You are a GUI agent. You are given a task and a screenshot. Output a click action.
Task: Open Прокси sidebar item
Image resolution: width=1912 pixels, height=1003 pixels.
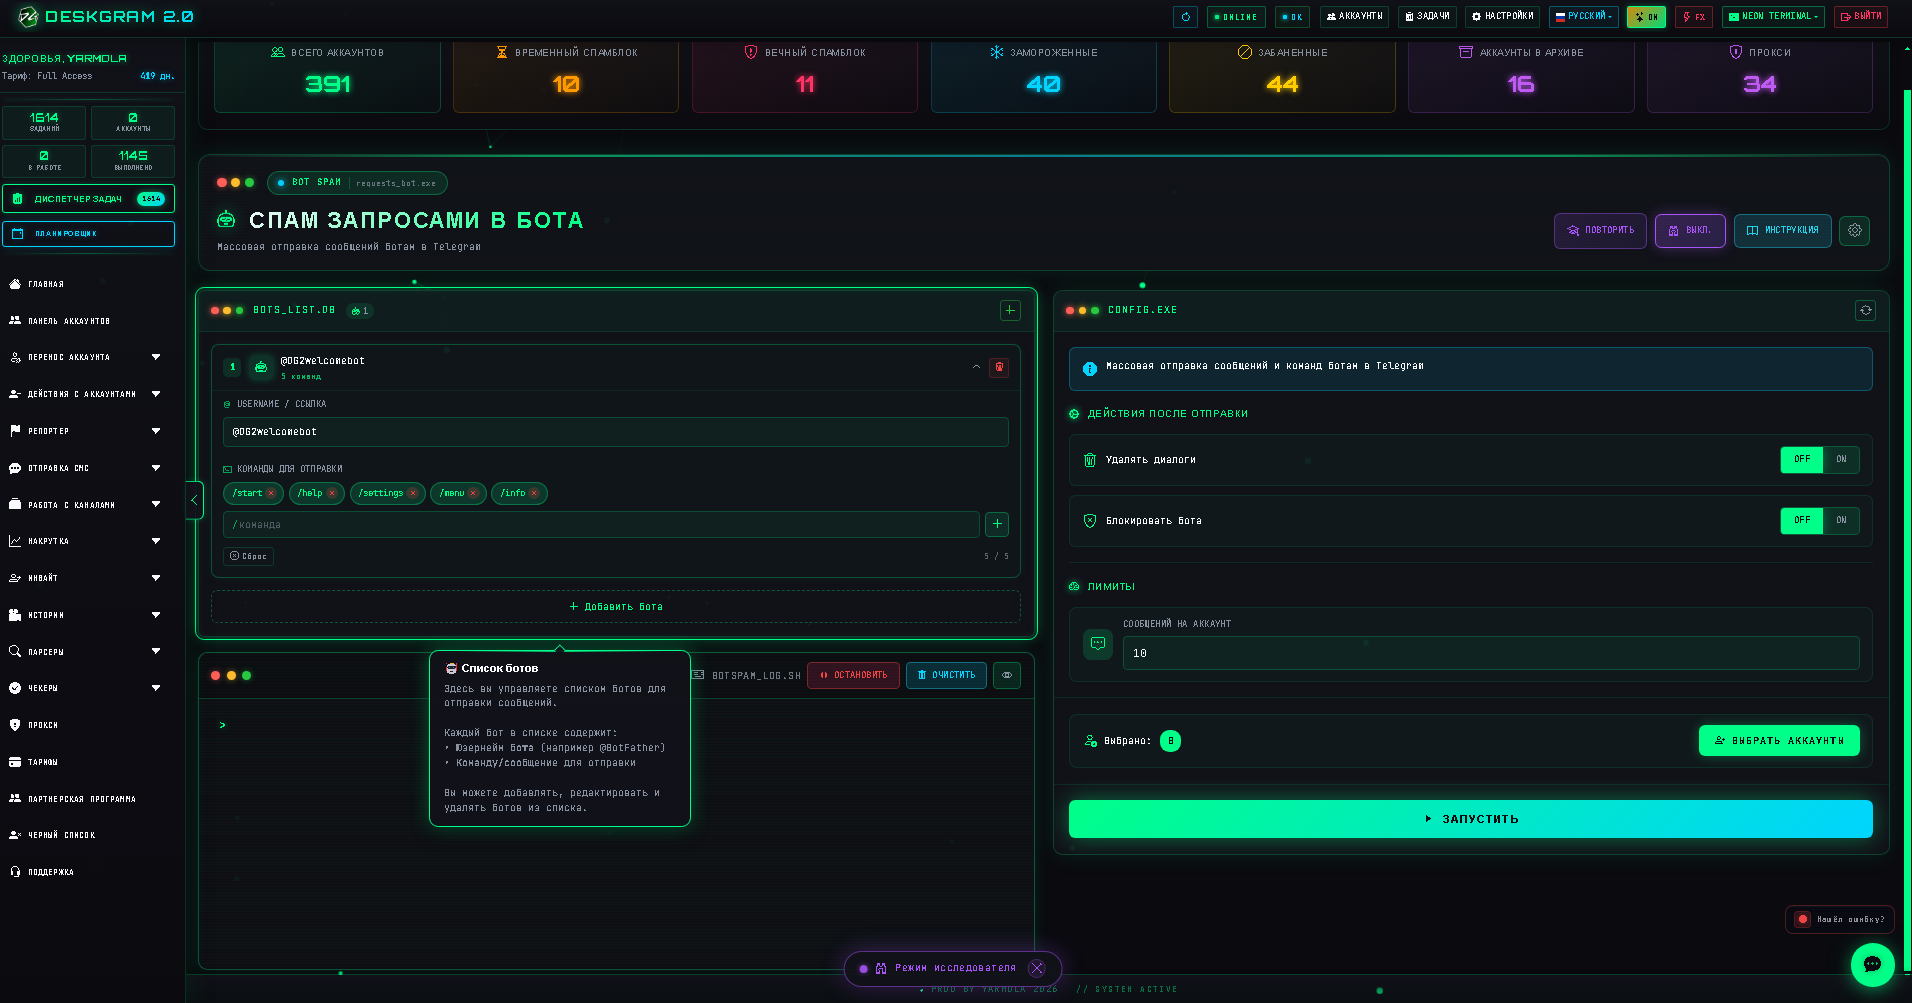43,725
